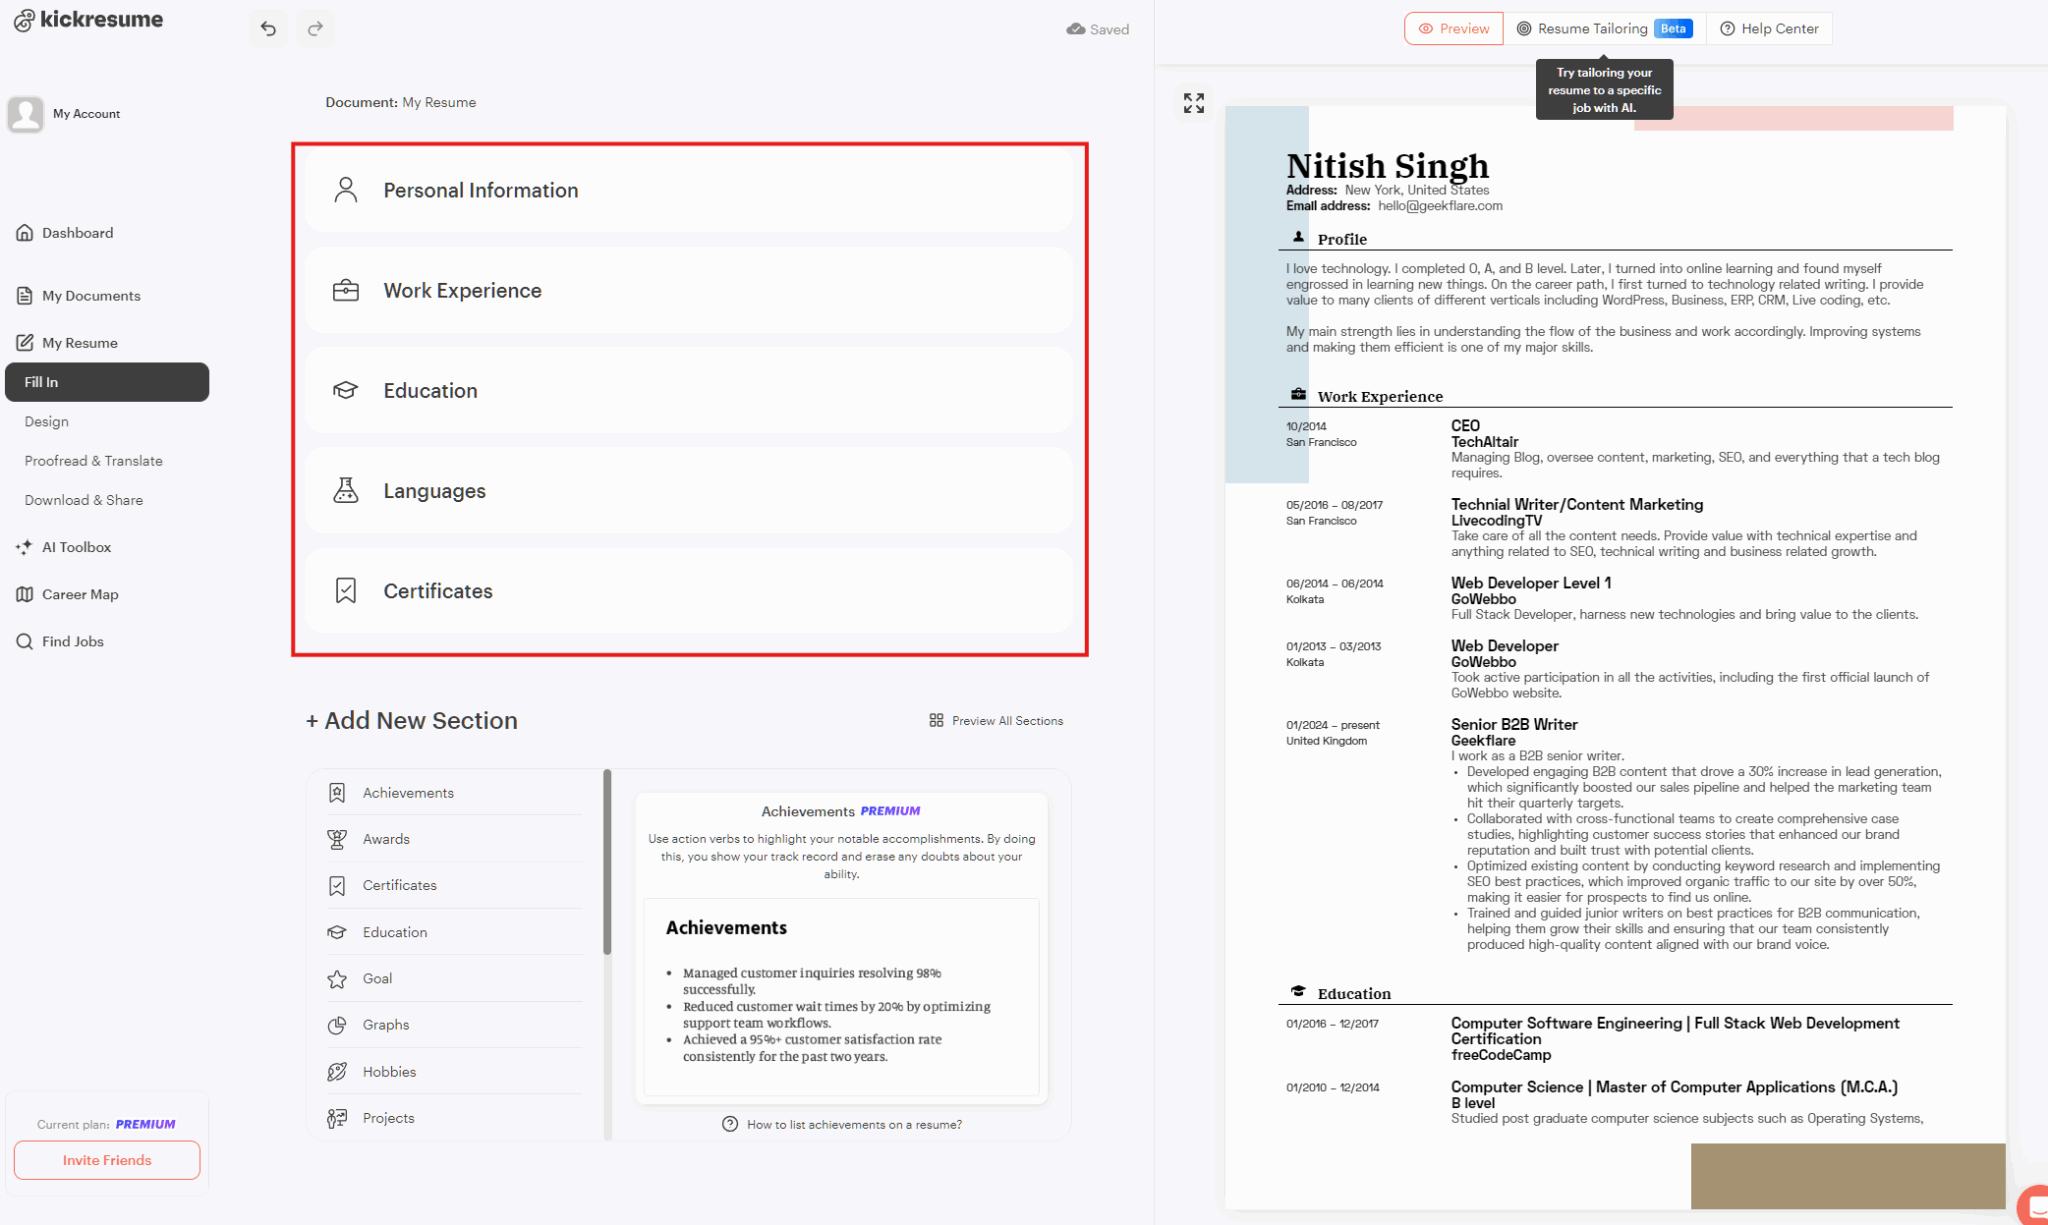Click the Awards trophy icon
Viewport: 2048px width, 1225px height.
click(x=337, y=839)
